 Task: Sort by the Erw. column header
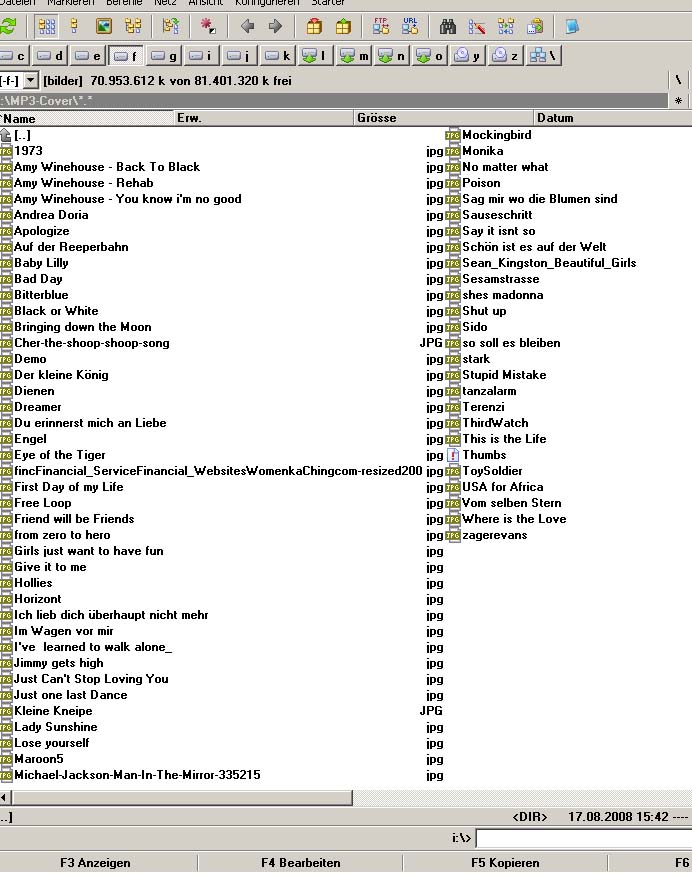tap(264, 118)
